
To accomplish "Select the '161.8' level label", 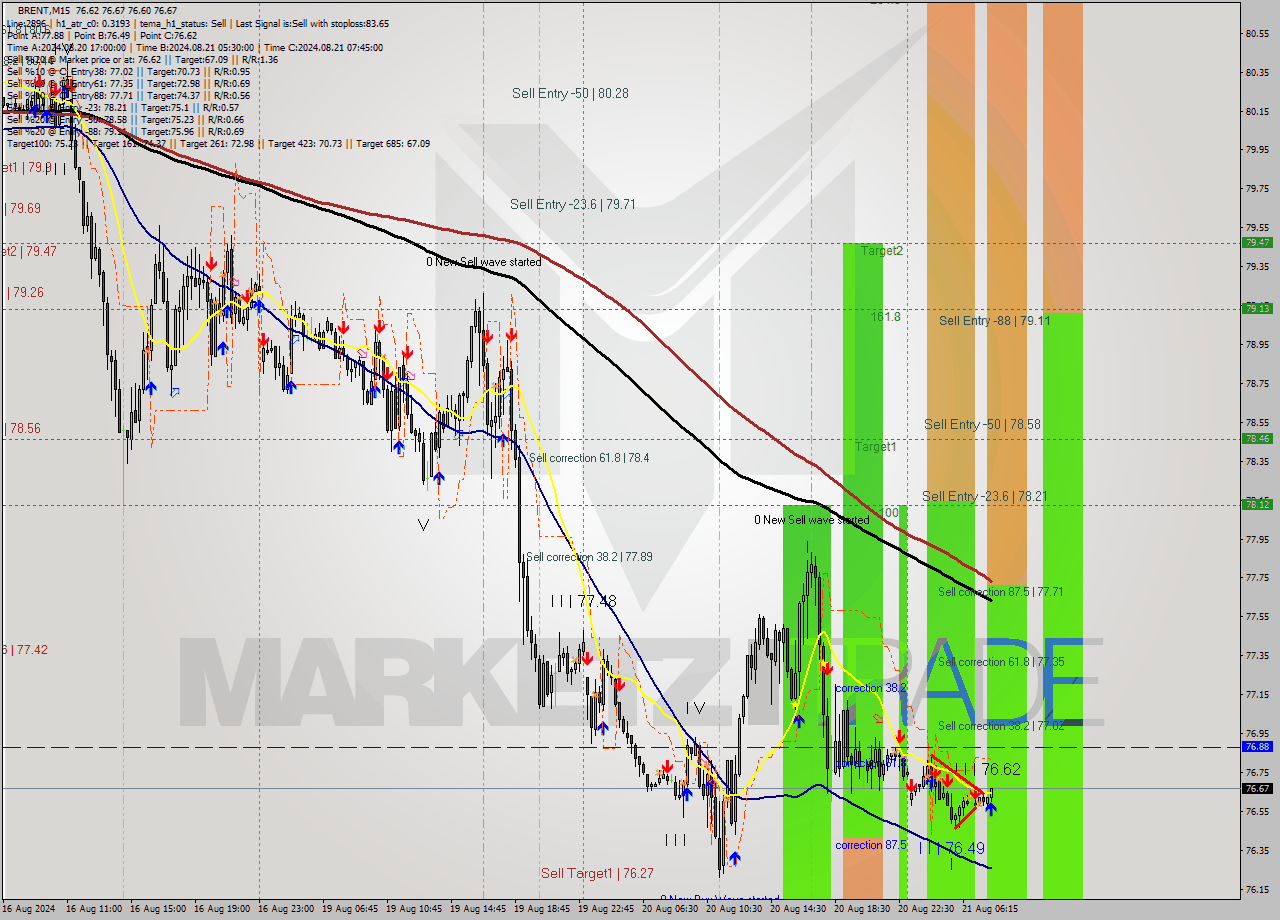I will tap(886, 316).
